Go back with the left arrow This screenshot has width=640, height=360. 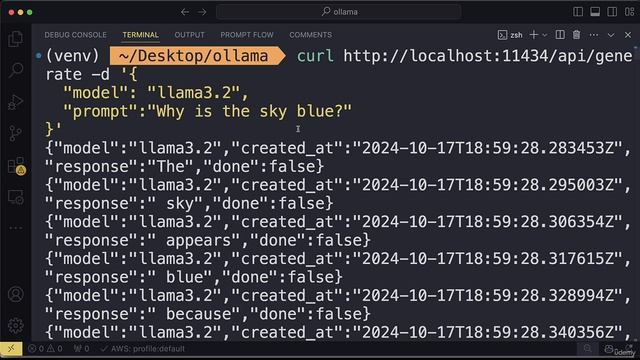[x=185, y=12]
